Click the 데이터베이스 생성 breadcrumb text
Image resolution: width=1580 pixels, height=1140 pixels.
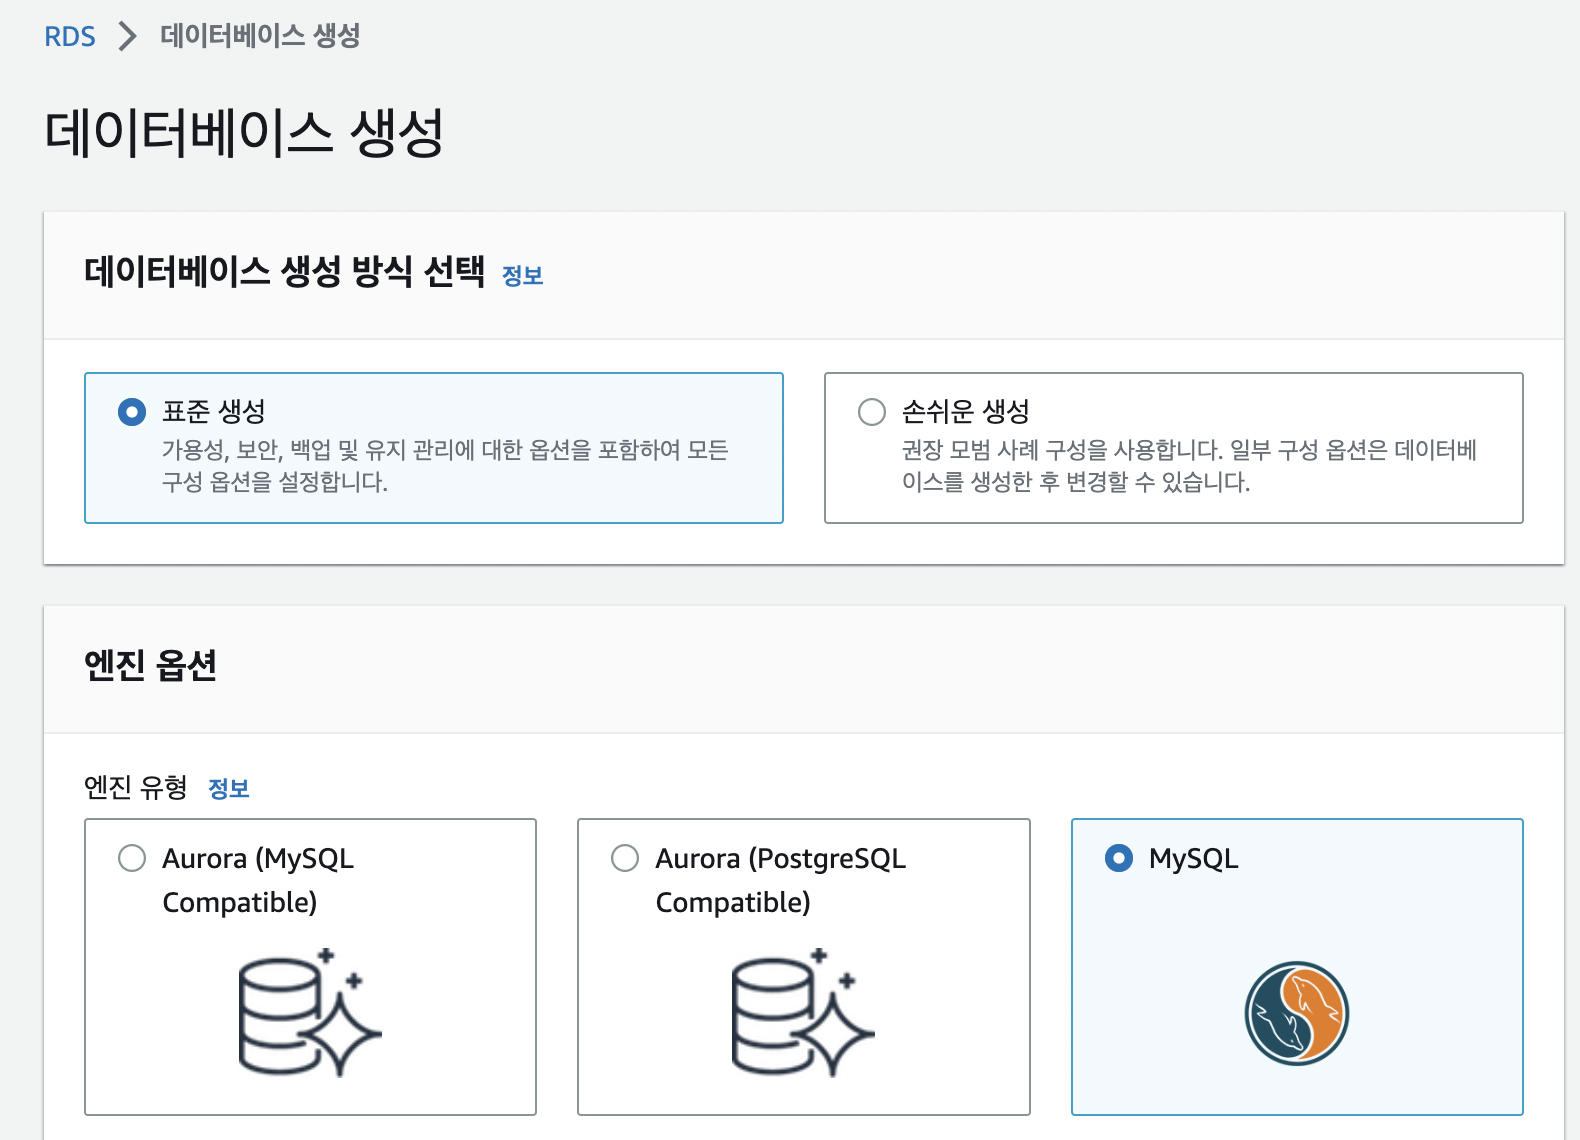pyautogui.click(x=260, y=36)
